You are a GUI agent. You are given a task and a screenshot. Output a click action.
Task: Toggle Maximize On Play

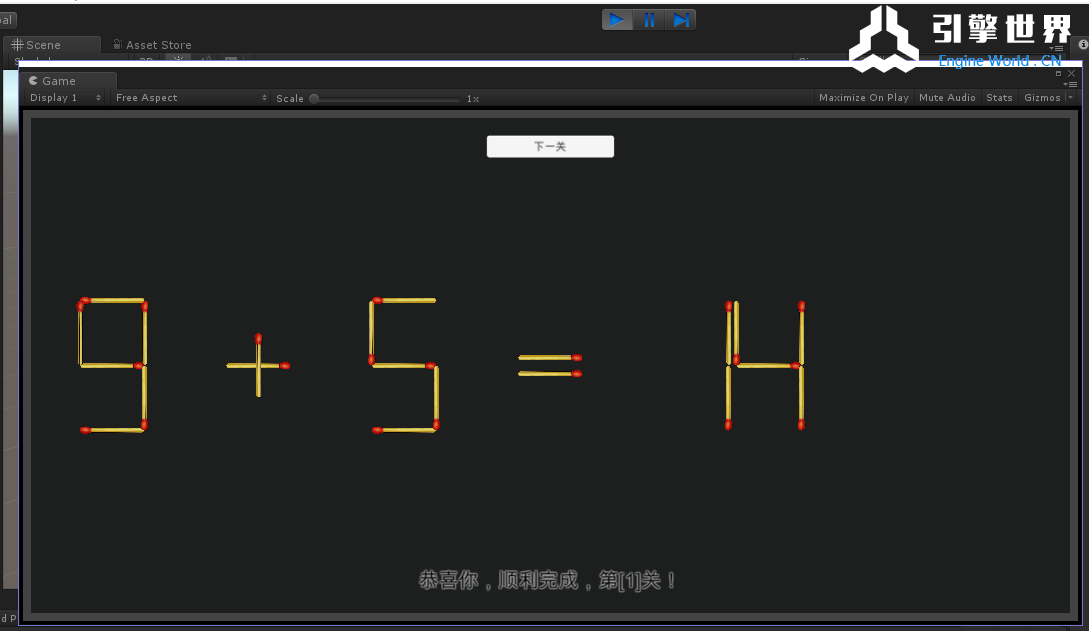(863, 98)
